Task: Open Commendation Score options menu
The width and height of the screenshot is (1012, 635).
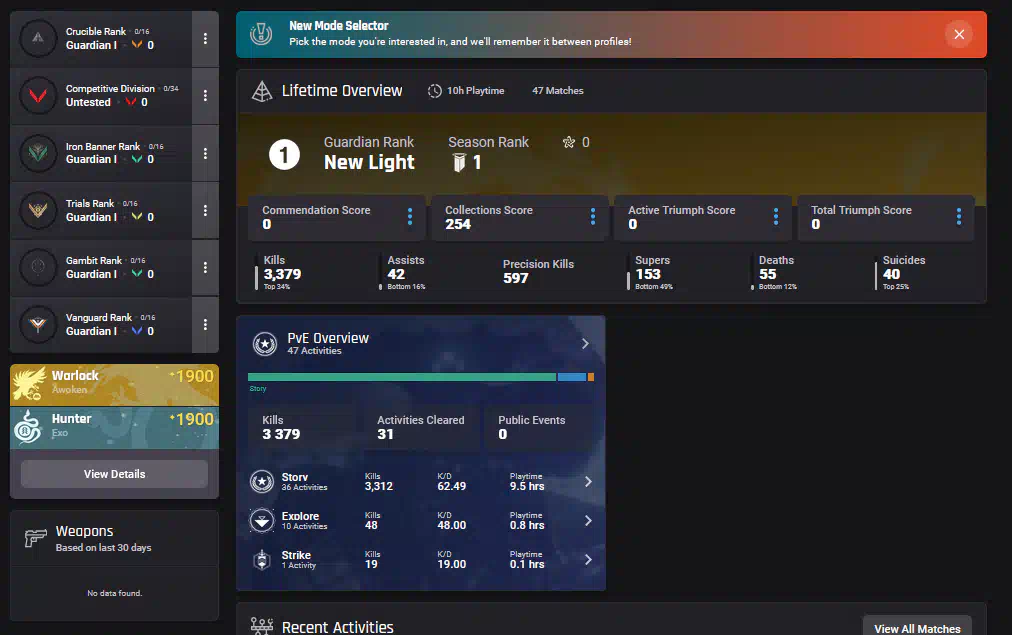Action: [x=410, y=217]
